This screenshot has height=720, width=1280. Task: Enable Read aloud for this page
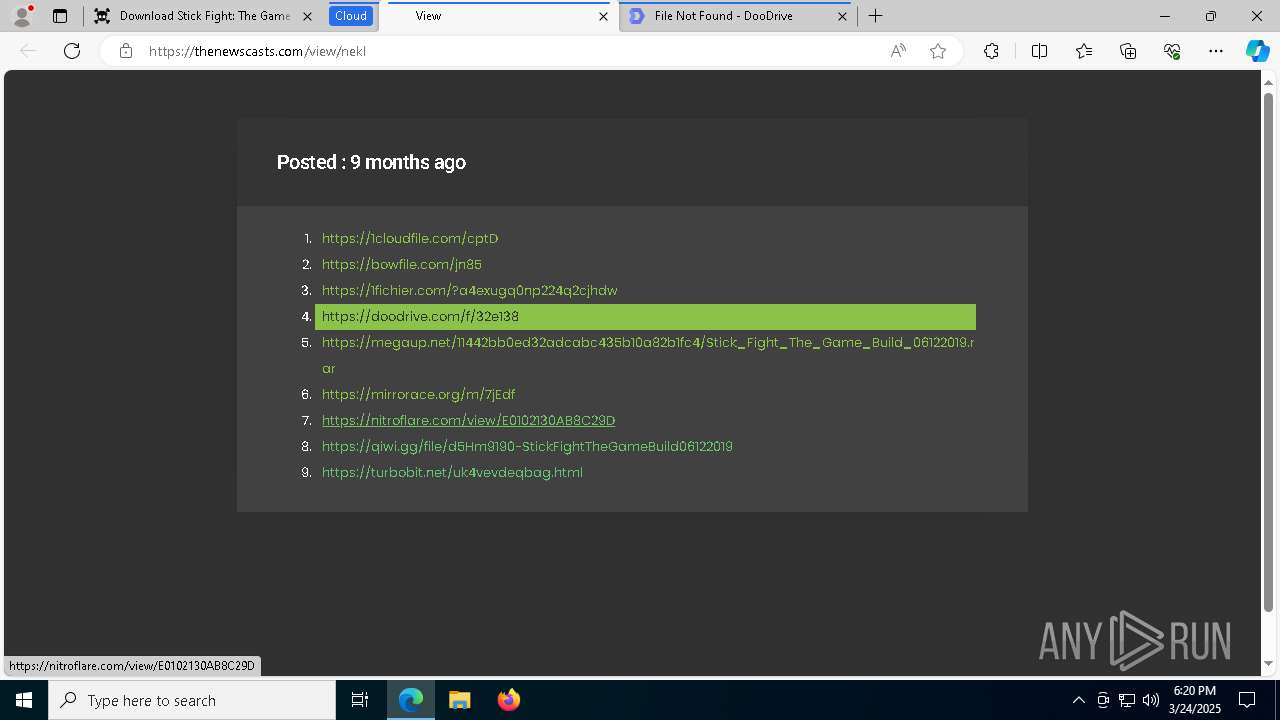[898, 51]
